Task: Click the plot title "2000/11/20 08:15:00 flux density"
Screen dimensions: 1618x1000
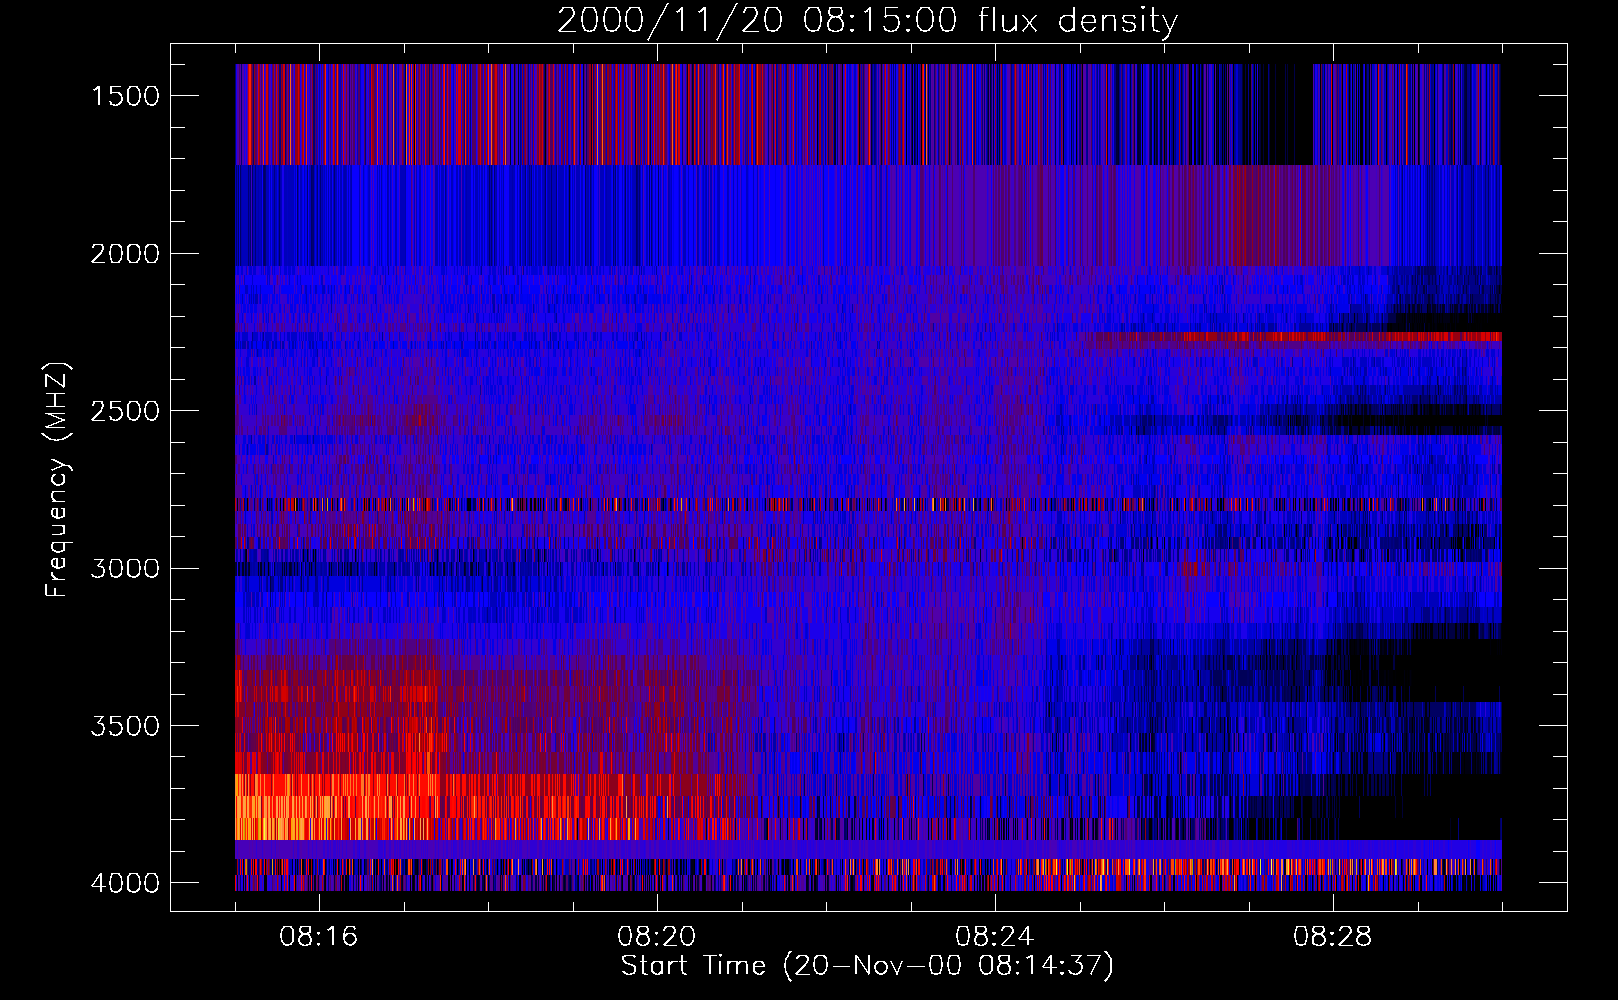Action: (867, 20)
